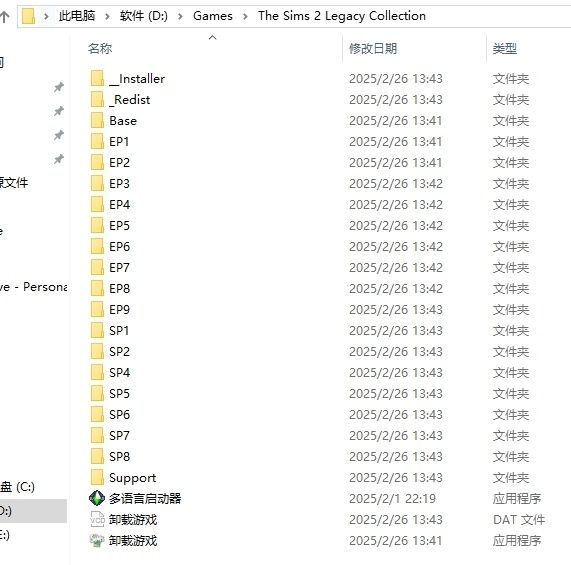Expand chevron before 此电脑 in address bar

pyautogui.click(x=46, y=16)
